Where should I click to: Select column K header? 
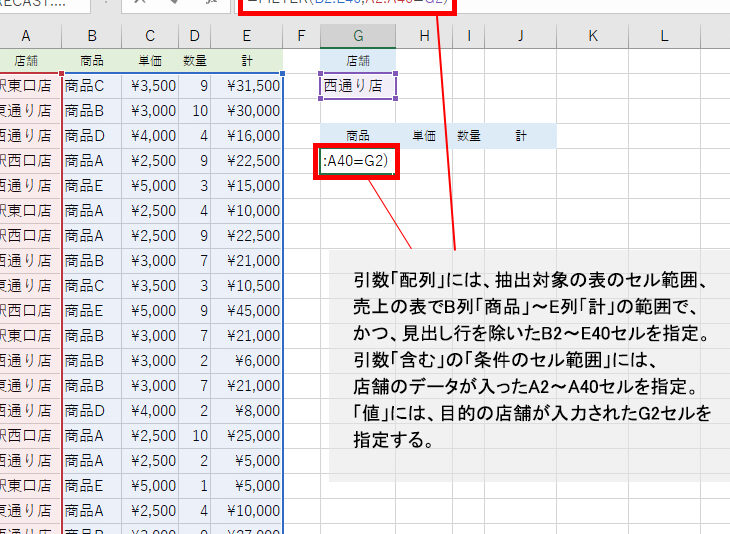point(592,36)
